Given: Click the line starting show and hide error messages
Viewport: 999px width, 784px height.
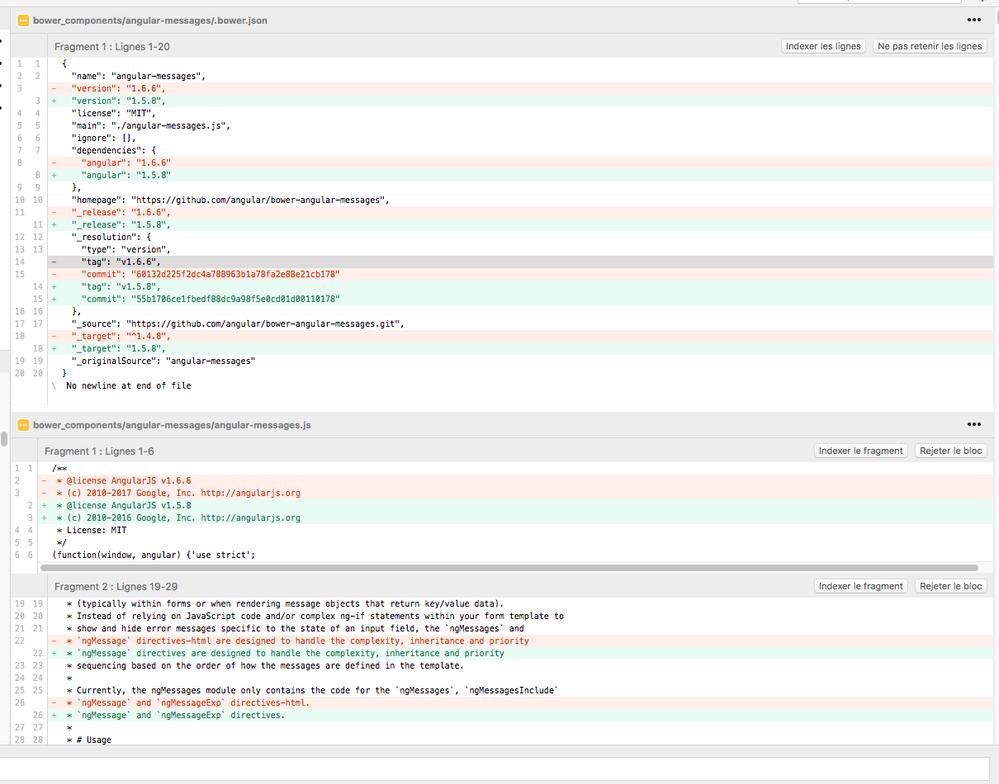Looking at the screenshot, I should 520,629.
